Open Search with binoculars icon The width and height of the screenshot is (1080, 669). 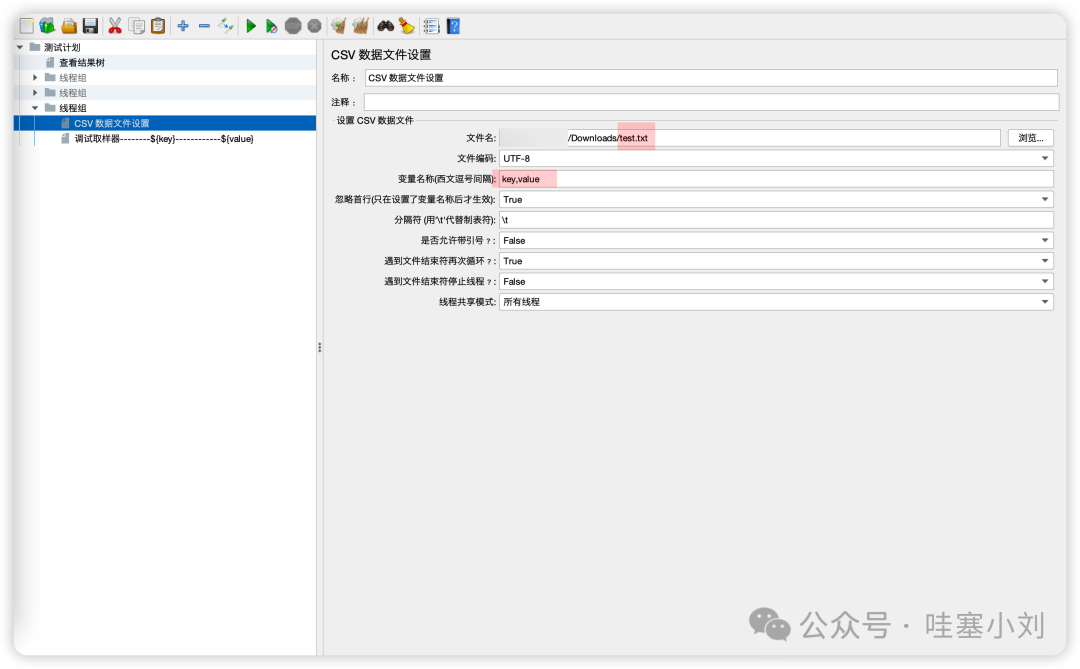pos(385,26)
